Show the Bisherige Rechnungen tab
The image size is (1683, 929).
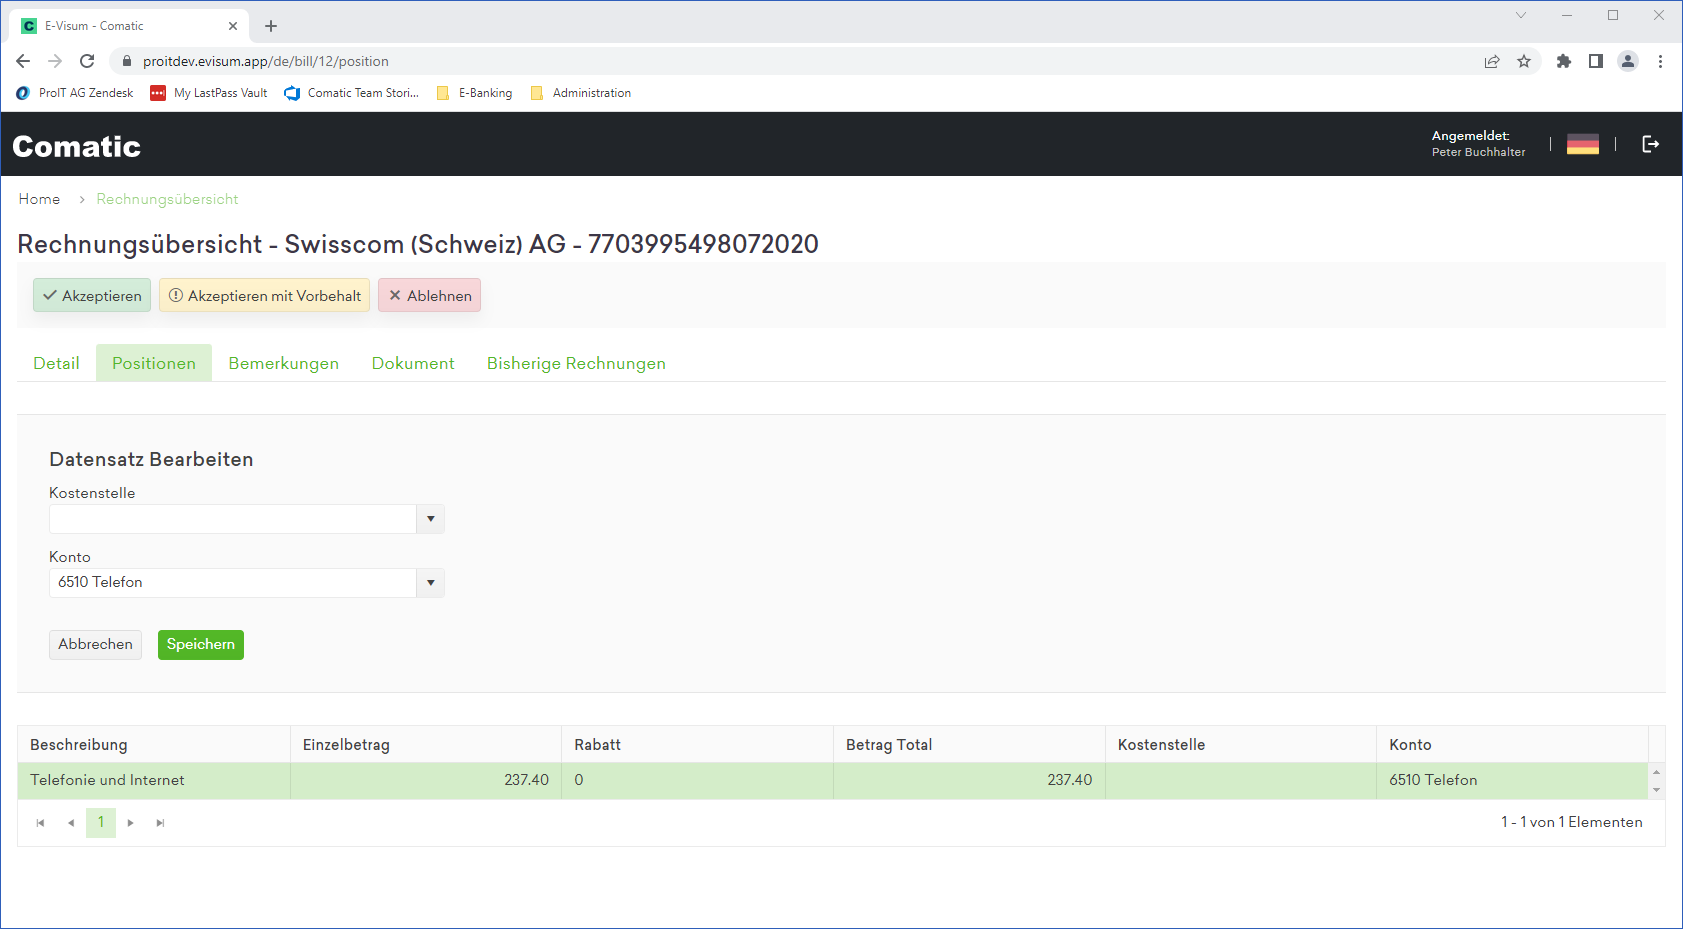click(x=576, y=363)
